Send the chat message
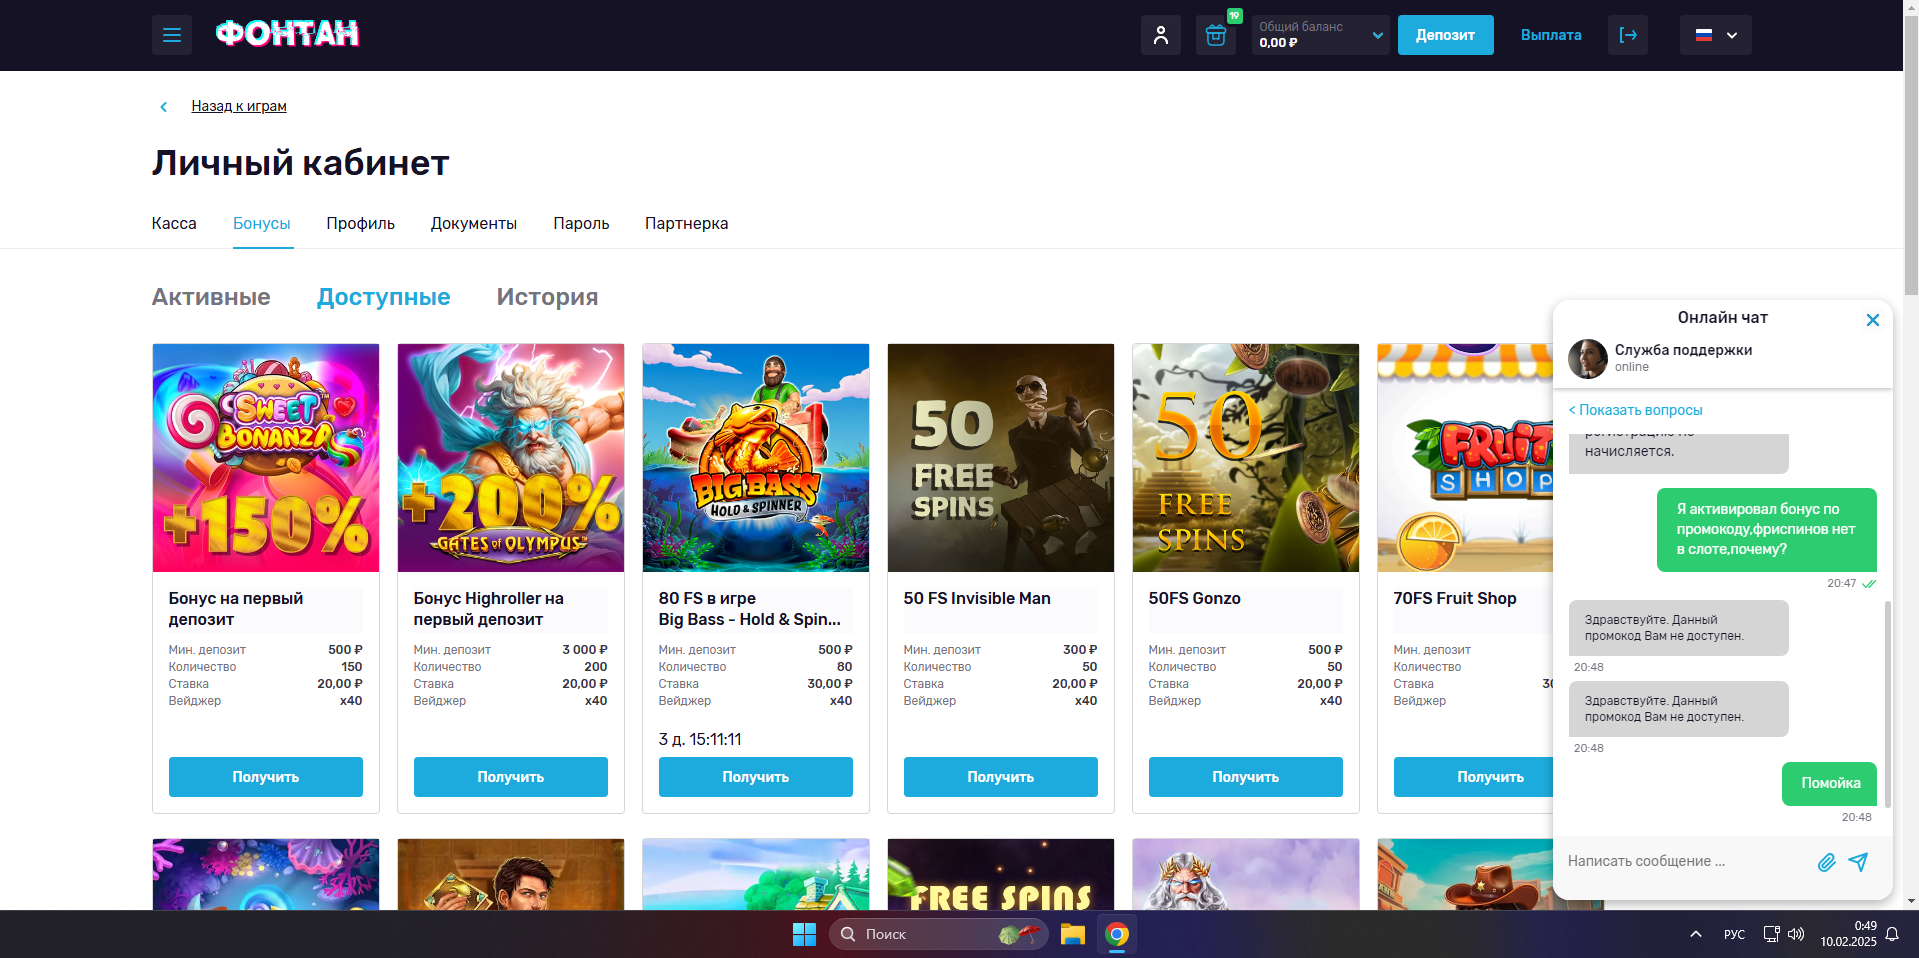 [1858, 862]
